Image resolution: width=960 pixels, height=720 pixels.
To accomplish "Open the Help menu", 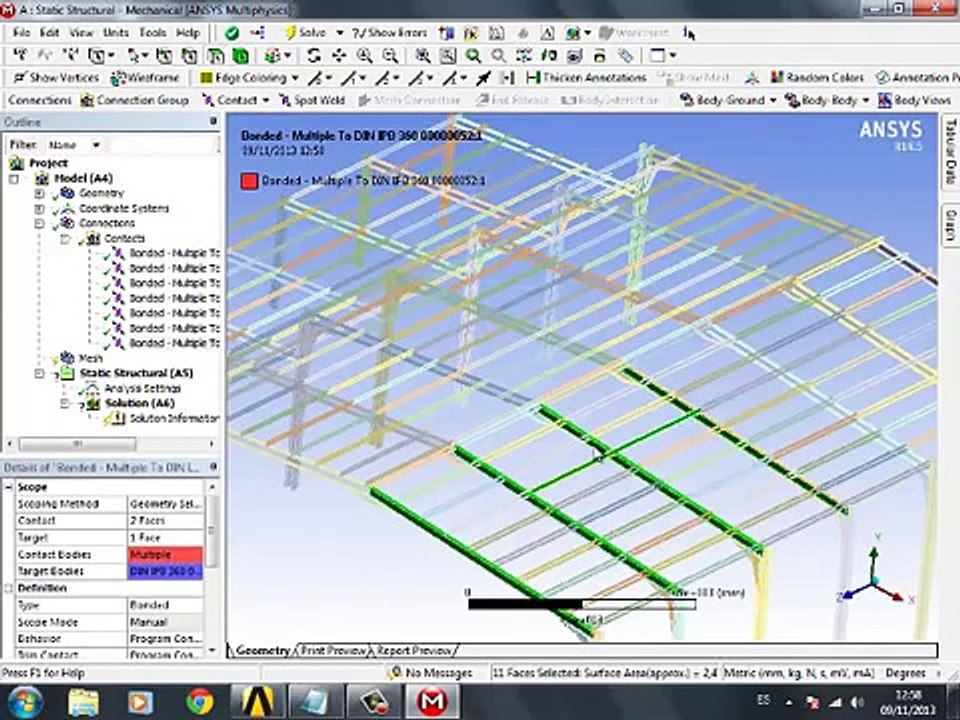I will (187, 33).
